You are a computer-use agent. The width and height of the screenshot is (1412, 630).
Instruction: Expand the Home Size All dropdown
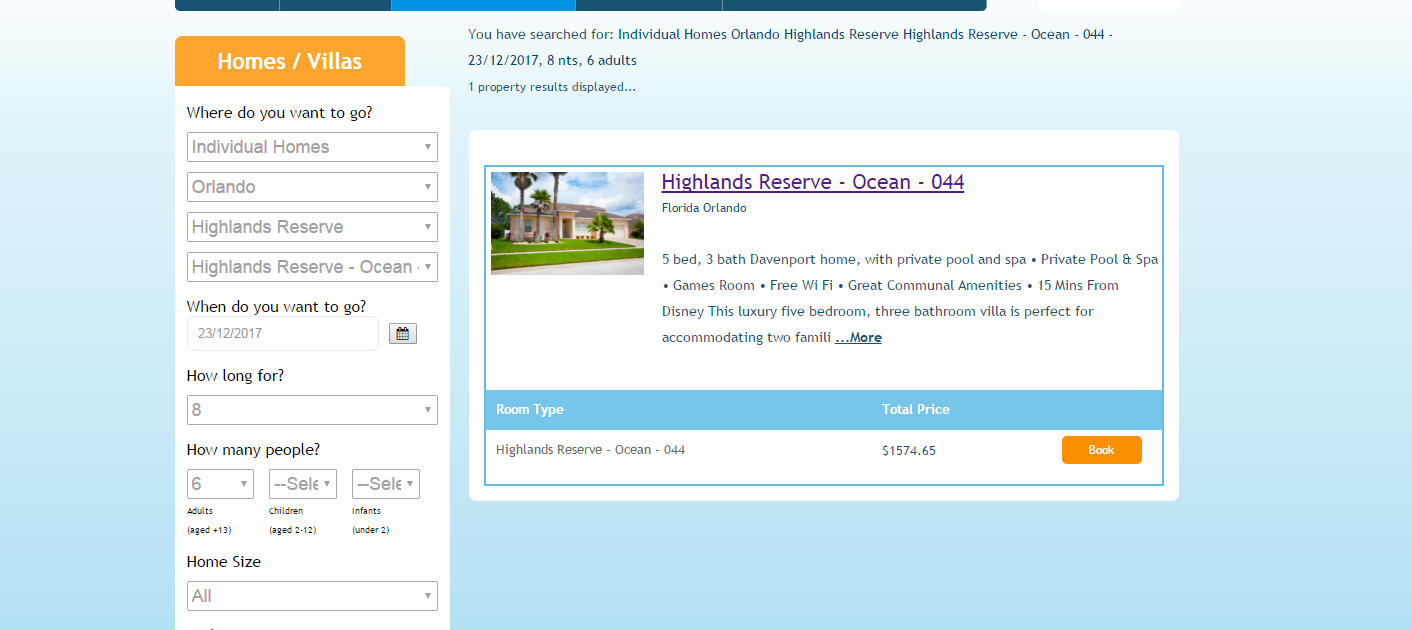(312, 596)
